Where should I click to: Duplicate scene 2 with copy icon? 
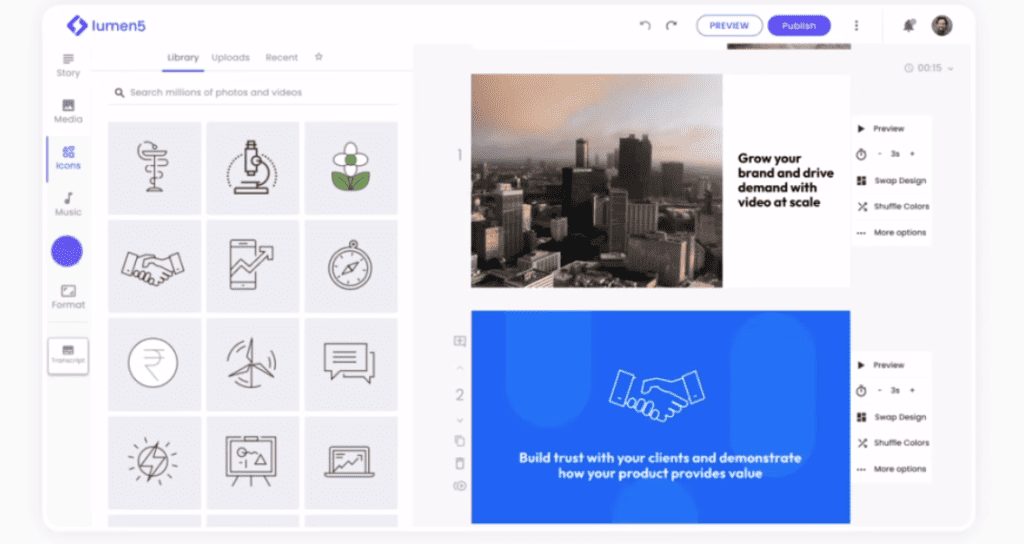pos(460,441)
